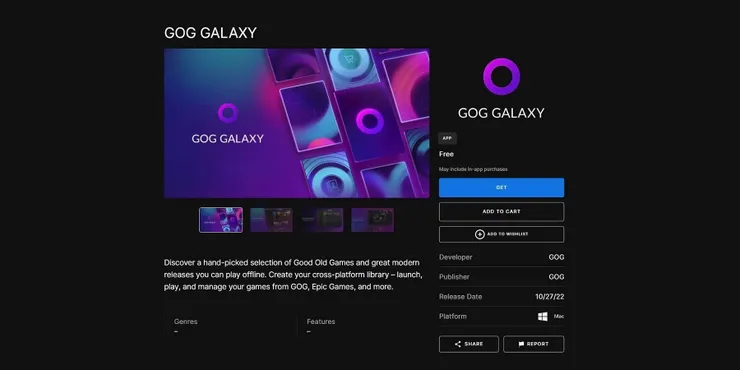Click the report flag icon
This screenshot has width=740, height=370.
pyautogui.click(x=521, y=344)
